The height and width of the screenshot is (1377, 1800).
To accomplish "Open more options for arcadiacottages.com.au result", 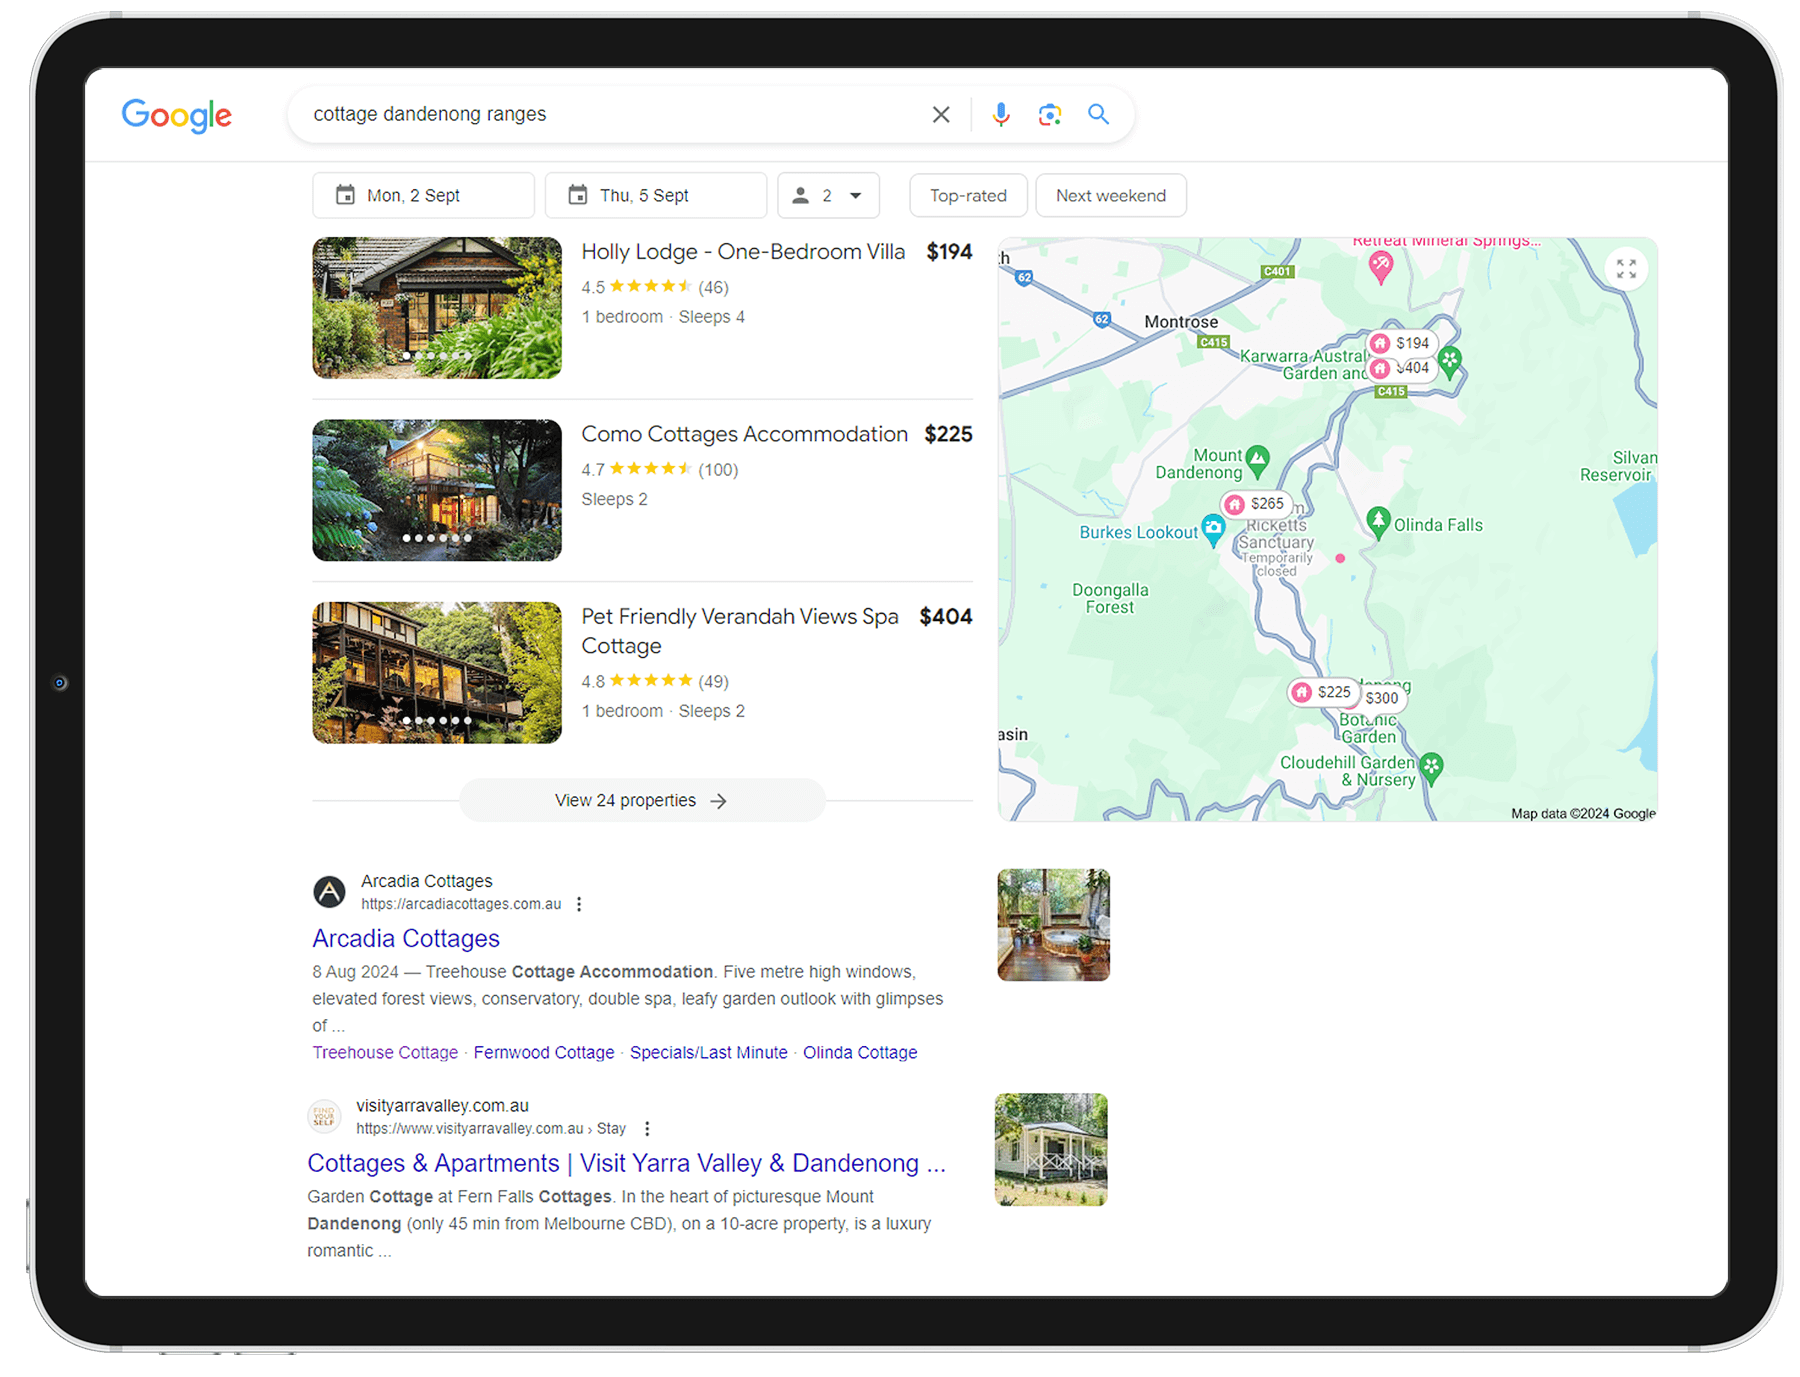I will coord(579,904).
